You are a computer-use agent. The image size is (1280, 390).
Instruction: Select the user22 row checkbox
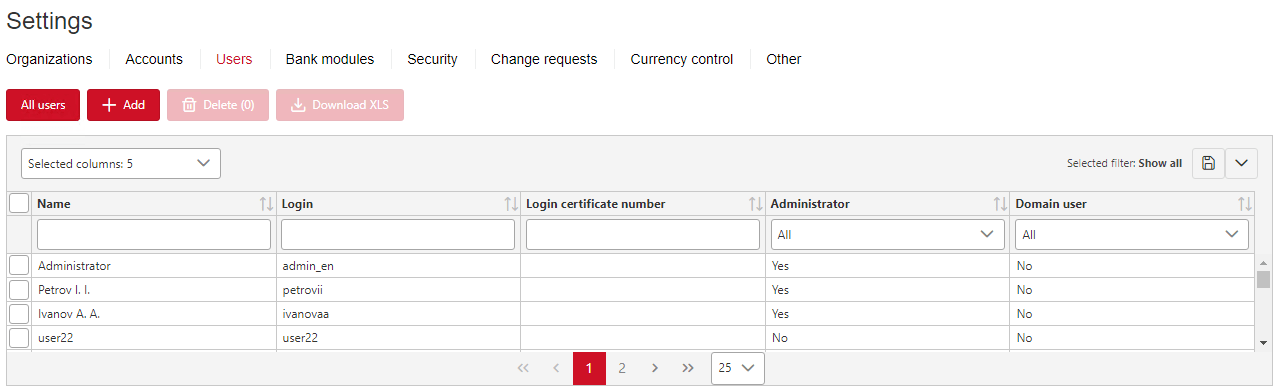(x=19, y=338)
